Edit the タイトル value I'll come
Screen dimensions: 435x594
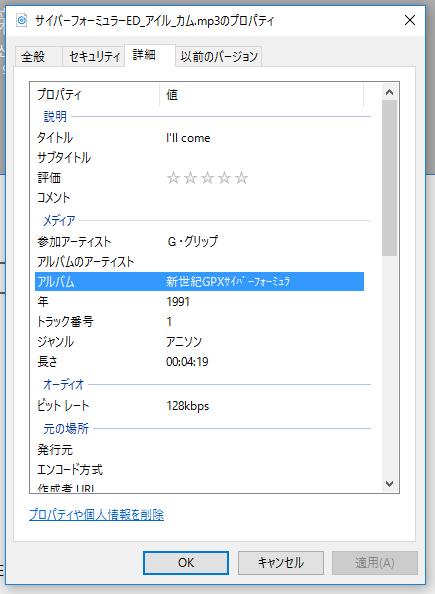[x=188, y=138]
